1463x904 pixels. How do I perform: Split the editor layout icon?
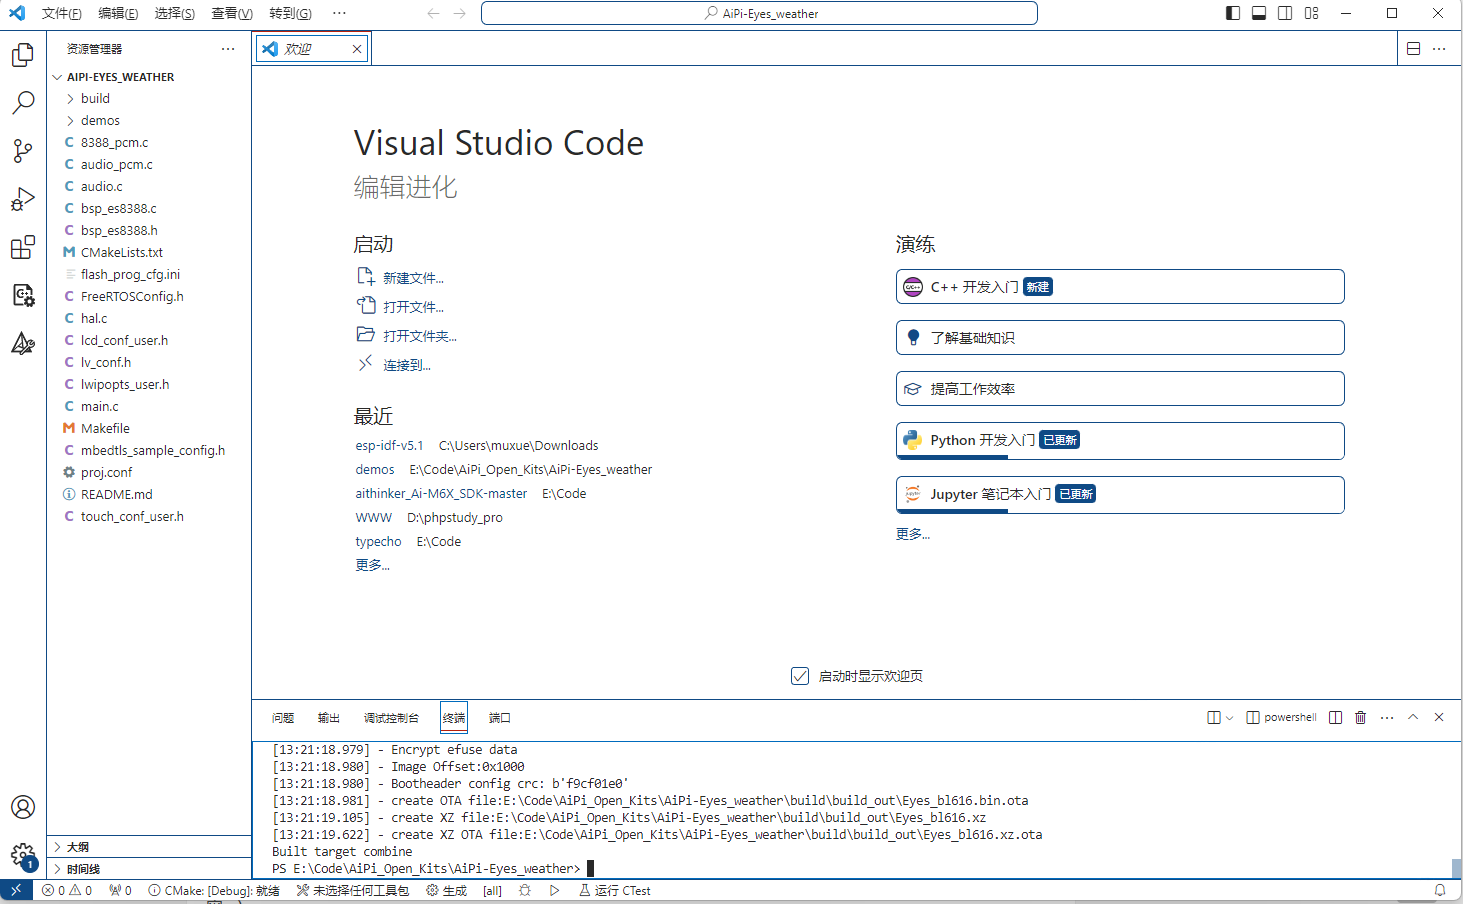1414,48
